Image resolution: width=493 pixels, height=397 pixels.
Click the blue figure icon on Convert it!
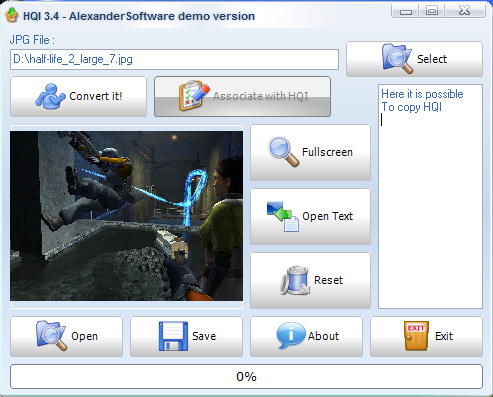[50, 96]
